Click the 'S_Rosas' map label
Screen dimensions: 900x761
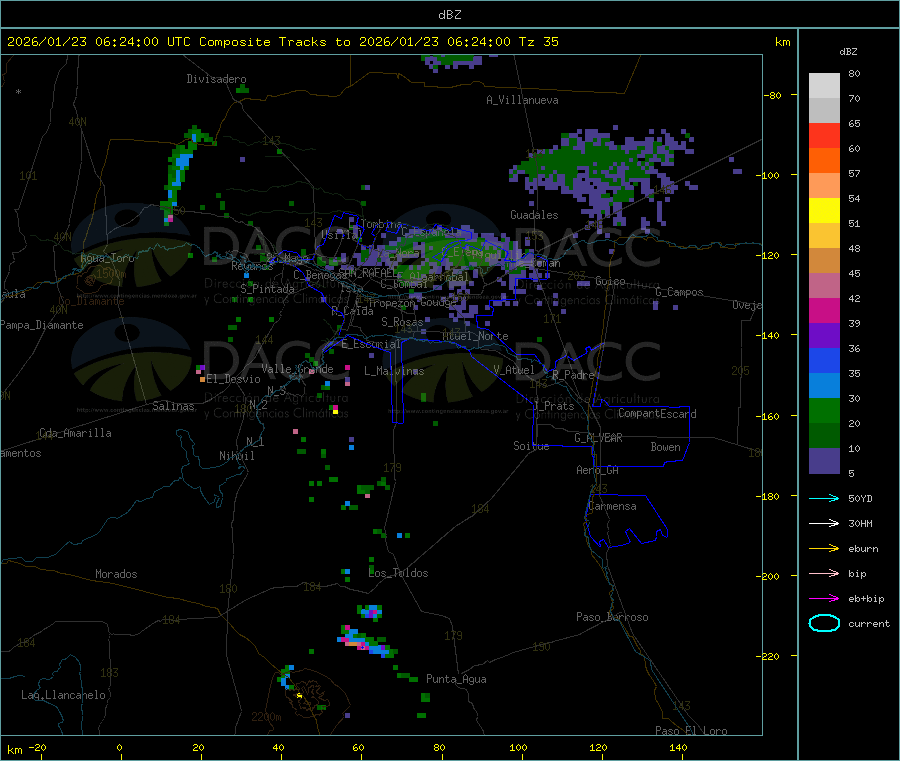402,322
